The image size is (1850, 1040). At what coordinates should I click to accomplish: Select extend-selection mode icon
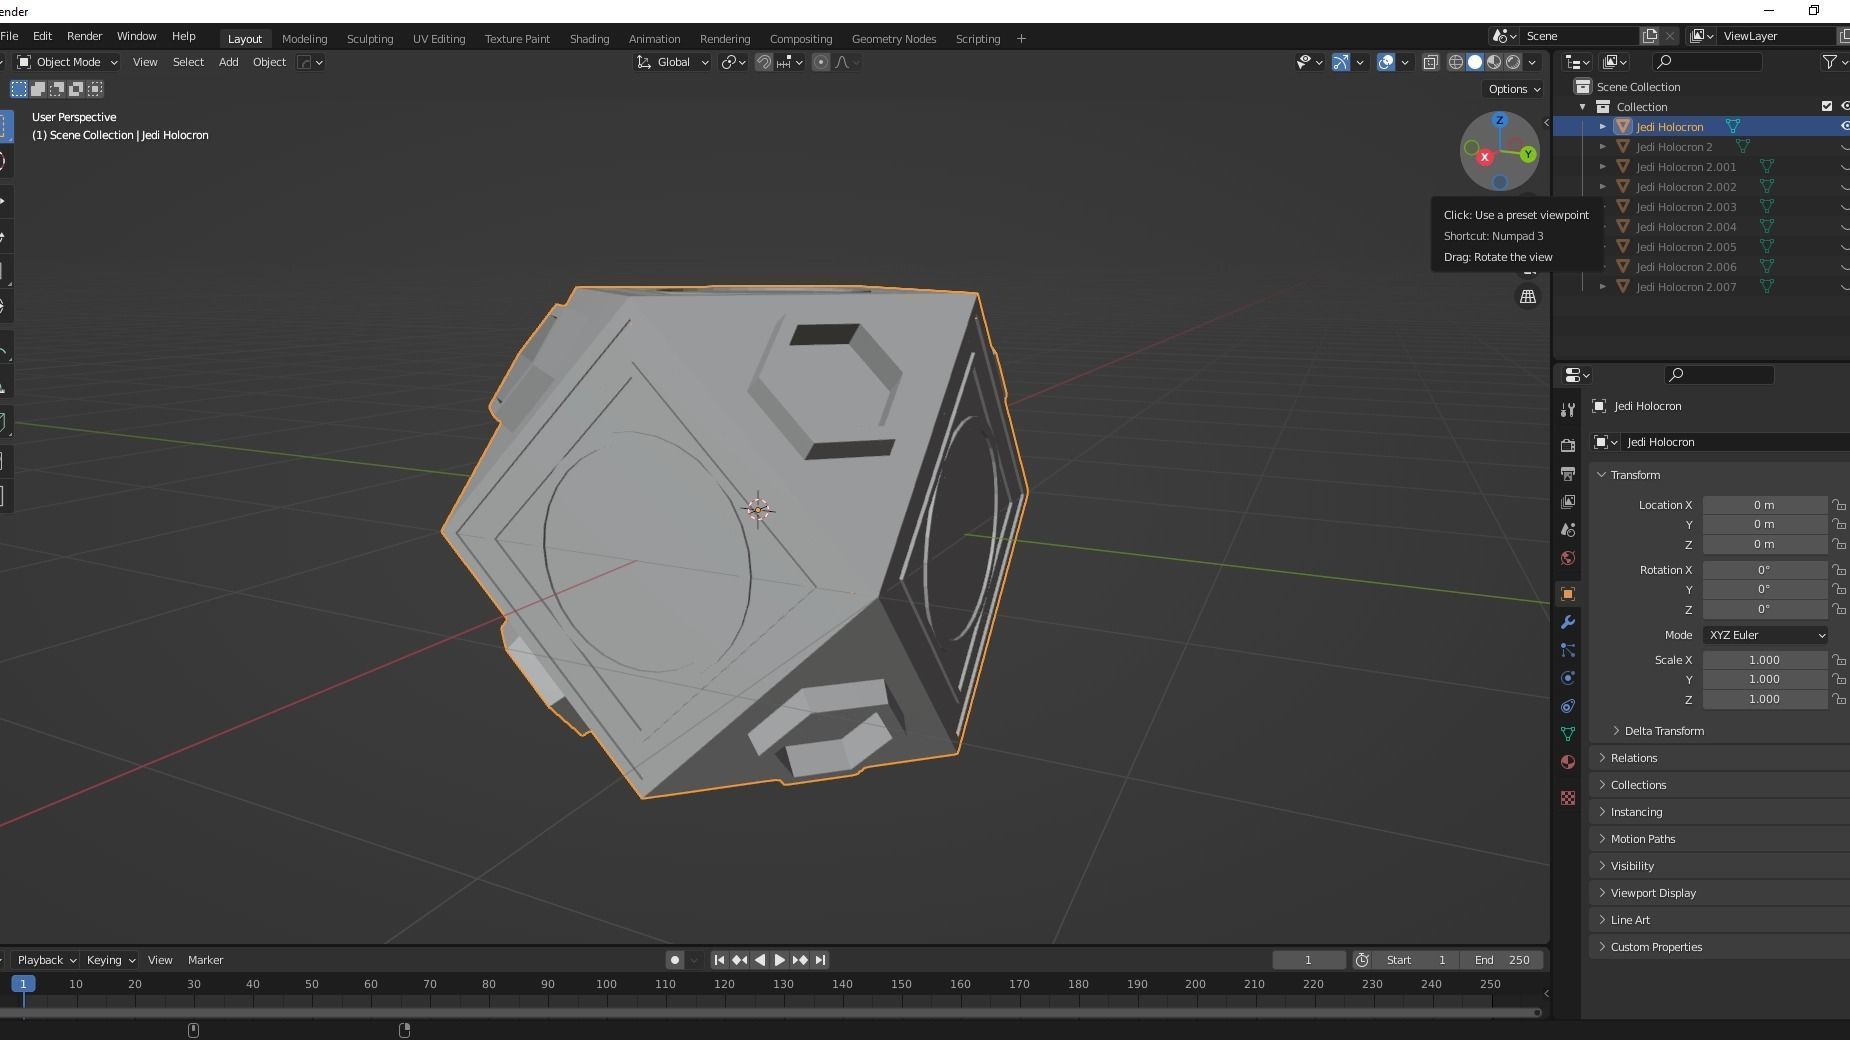click(38, 89)
